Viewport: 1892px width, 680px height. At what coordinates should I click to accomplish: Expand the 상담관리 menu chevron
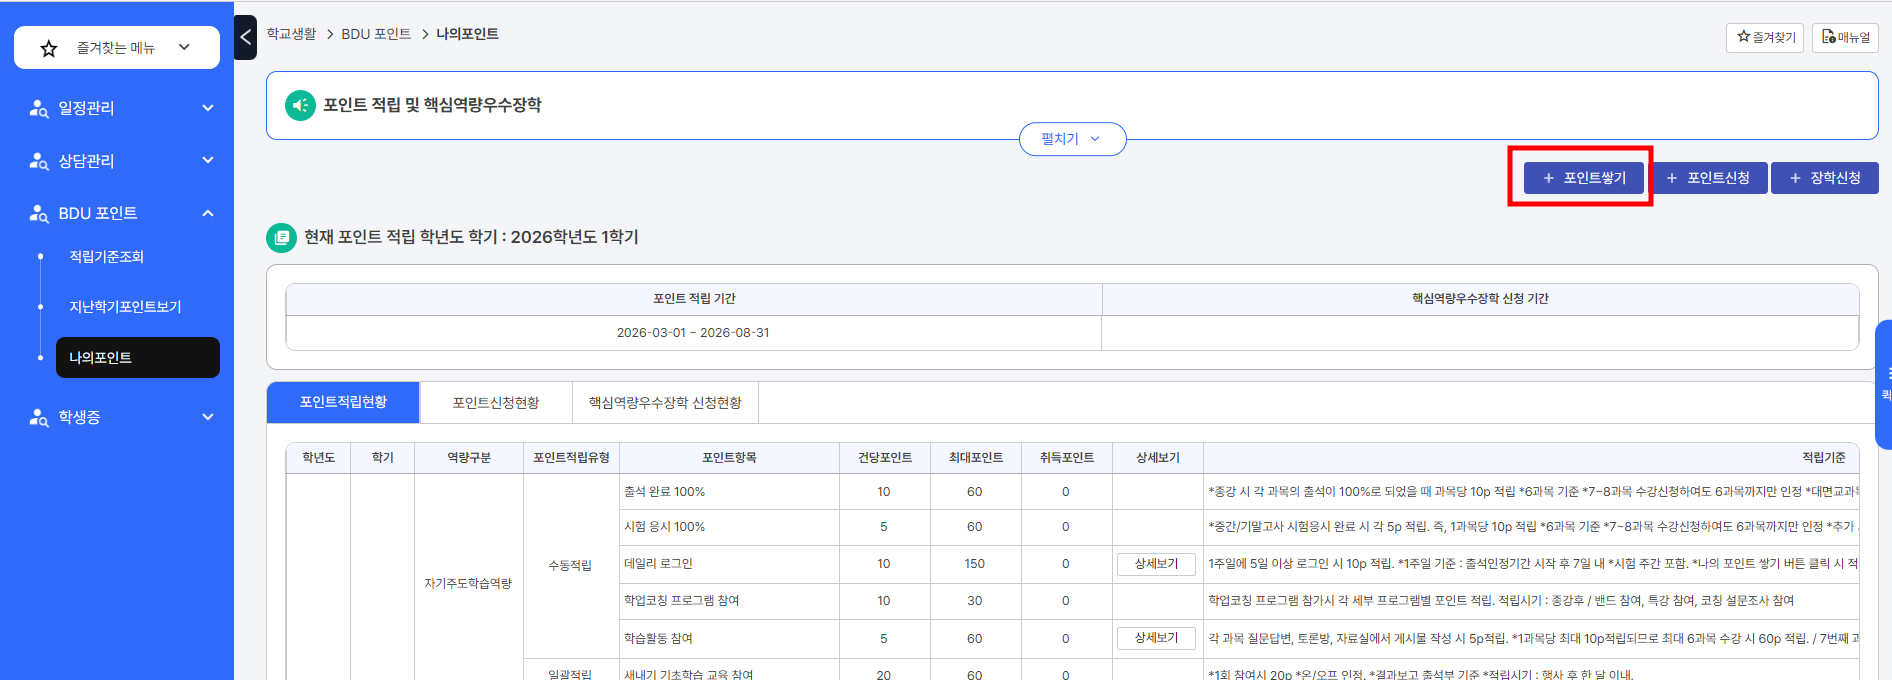(x=208, y=160)
